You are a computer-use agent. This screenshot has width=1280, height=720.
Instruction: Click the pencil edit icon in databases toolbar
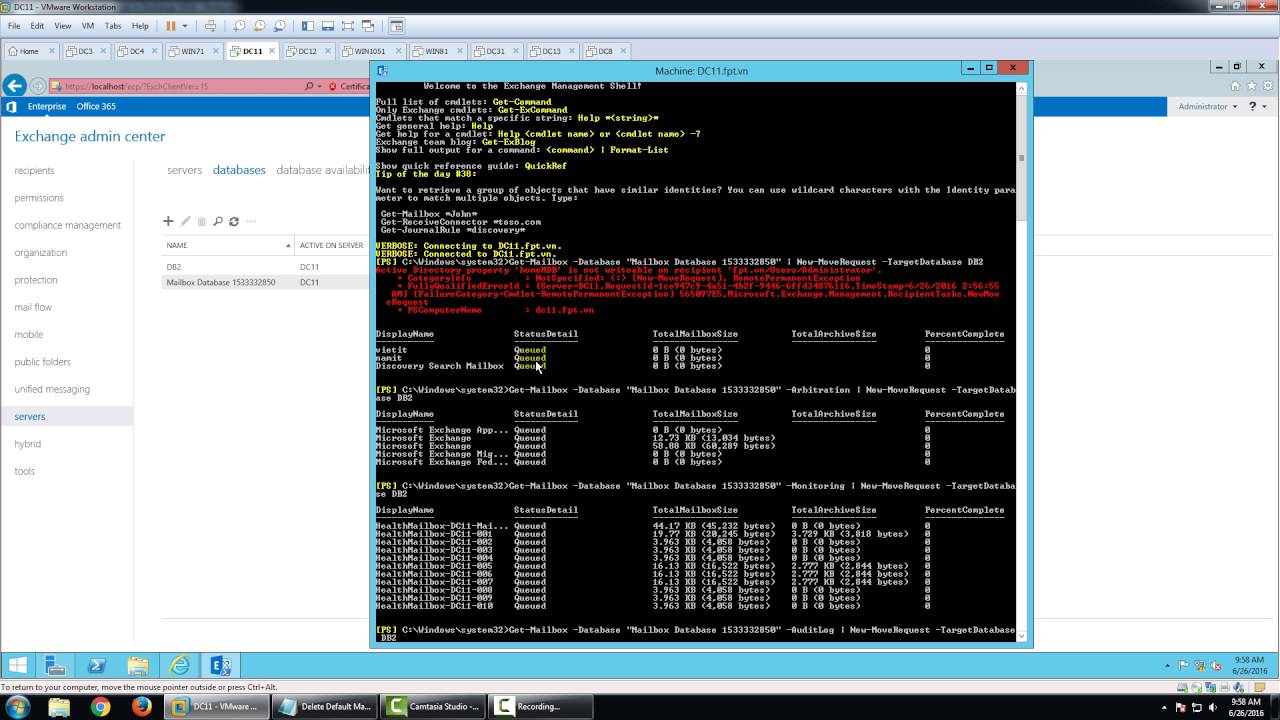click(x=185, y=221)
